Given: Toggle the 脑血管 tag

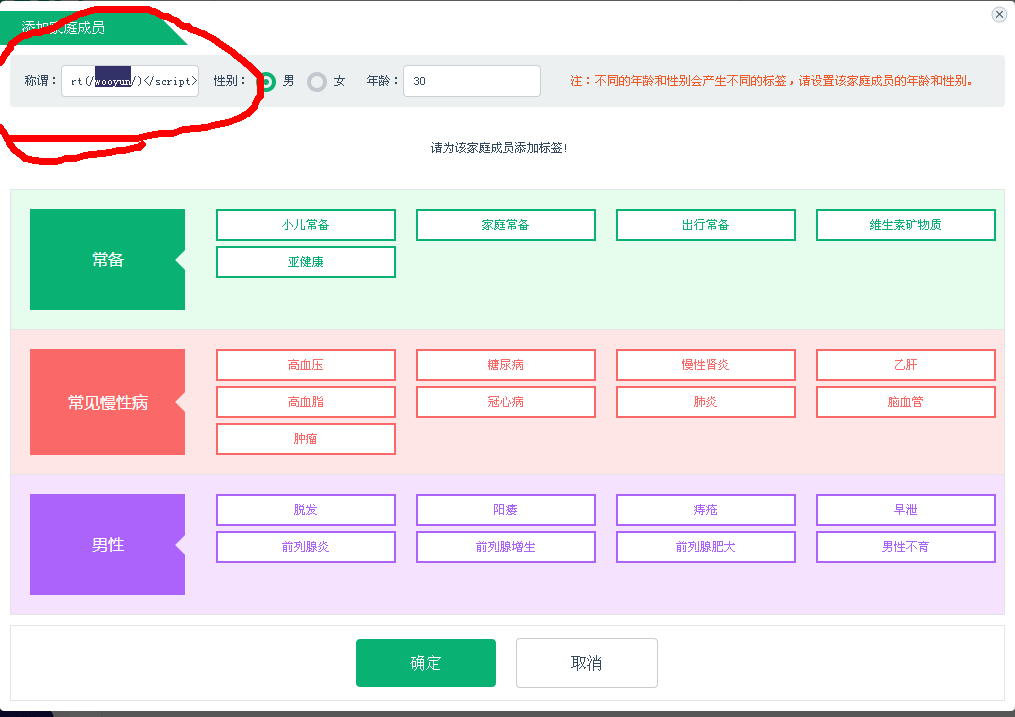Looking at the screenshot, I should [906, 402].
